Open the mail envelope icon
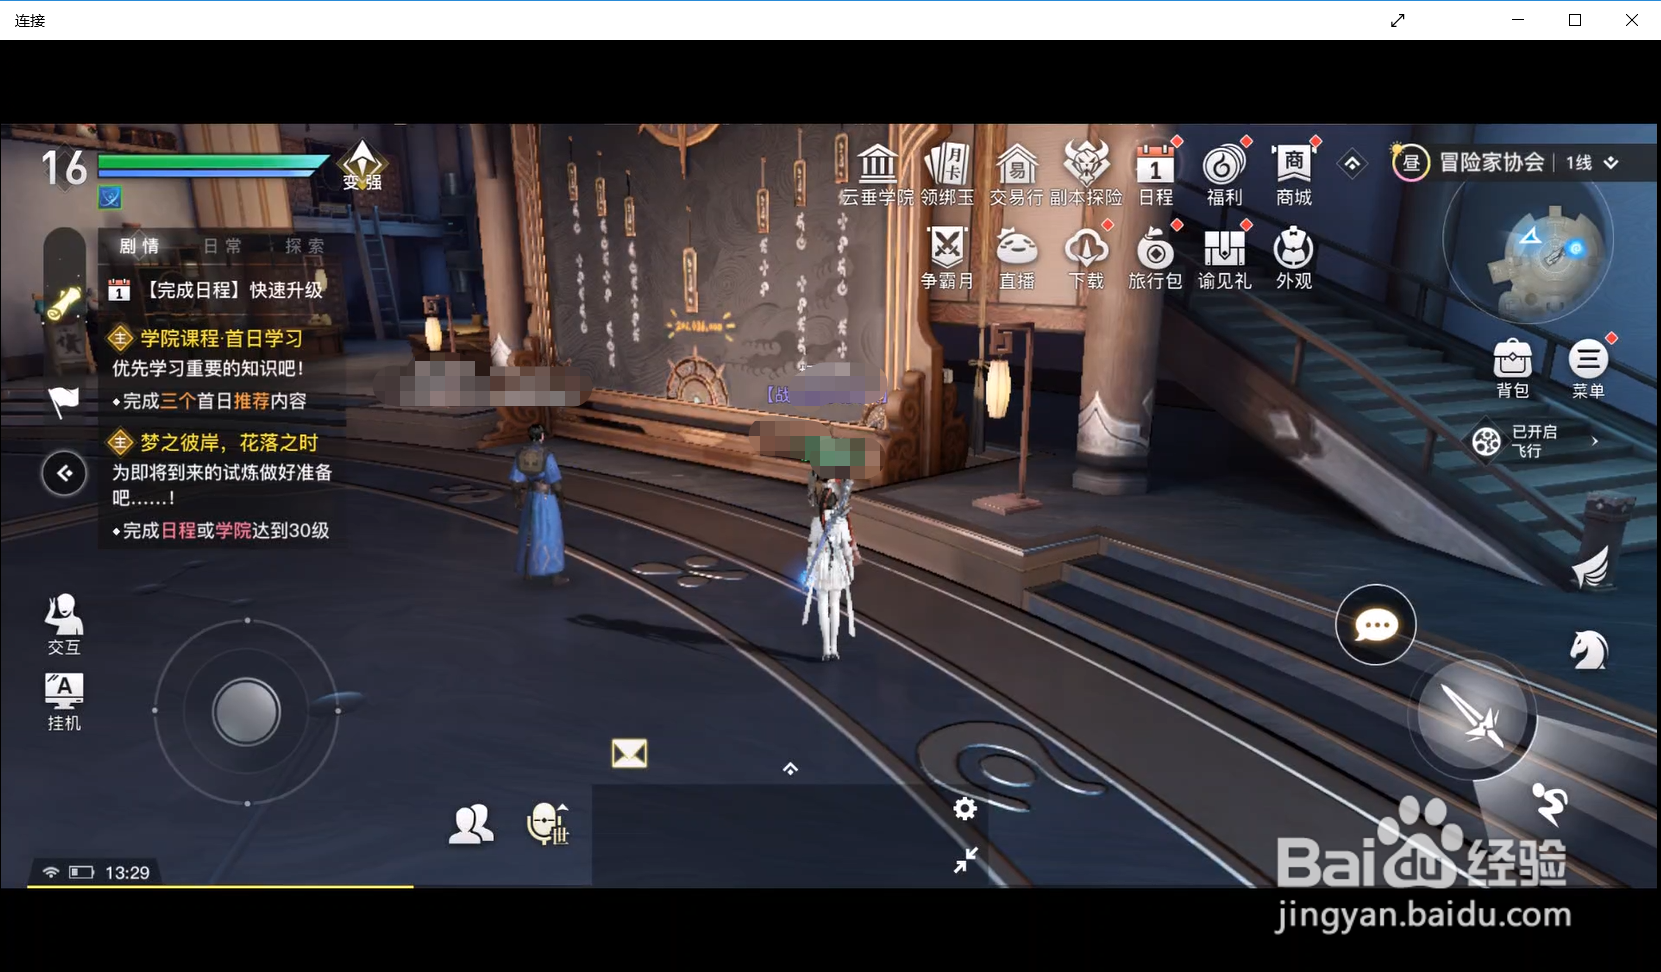This screenshot has height=972, width=1661. pos(629,753)
